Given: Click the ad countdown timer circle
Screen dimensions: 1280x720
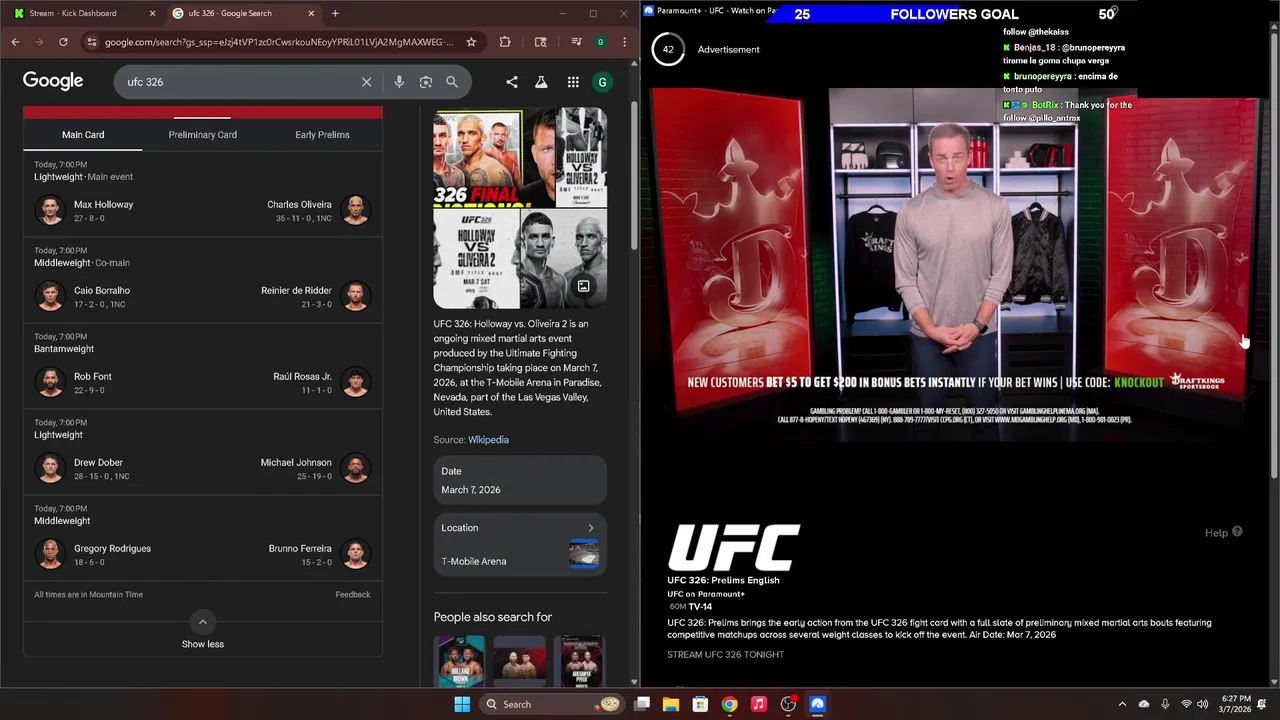Looking at the screenshot, I should 668,49.
